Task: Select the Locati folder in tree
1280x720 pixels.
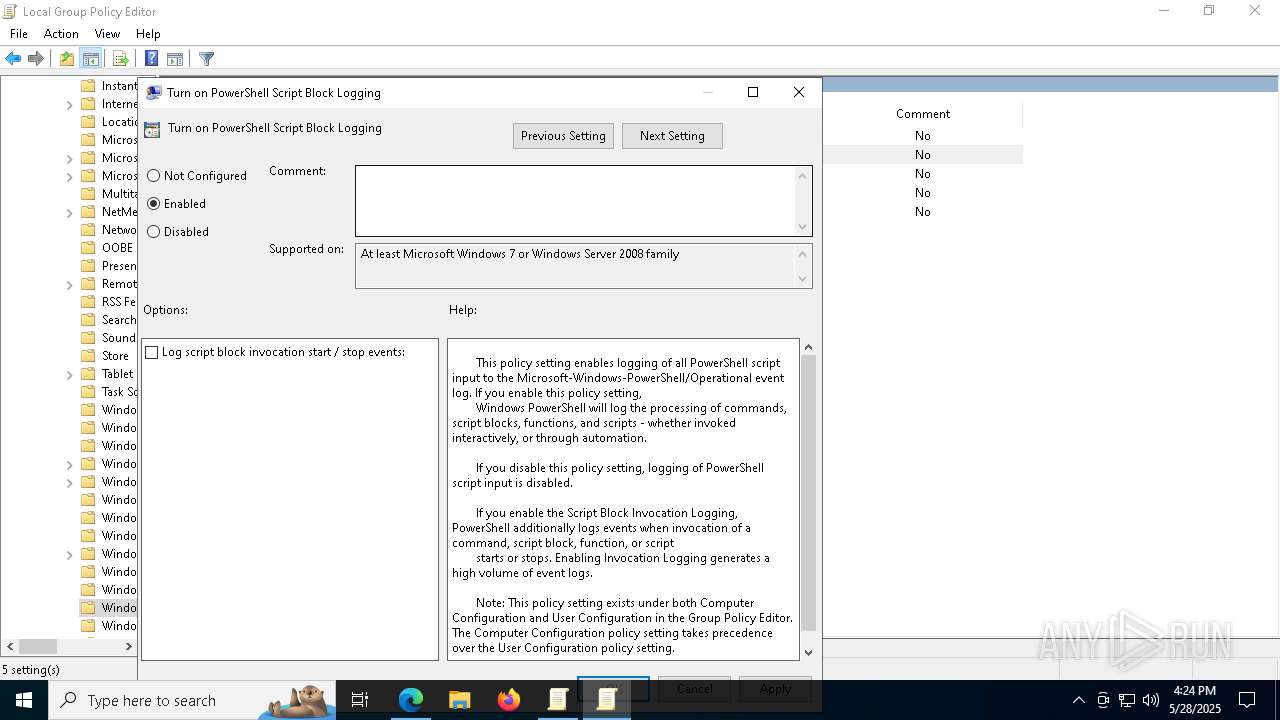Action: click(x=118, y=122)
